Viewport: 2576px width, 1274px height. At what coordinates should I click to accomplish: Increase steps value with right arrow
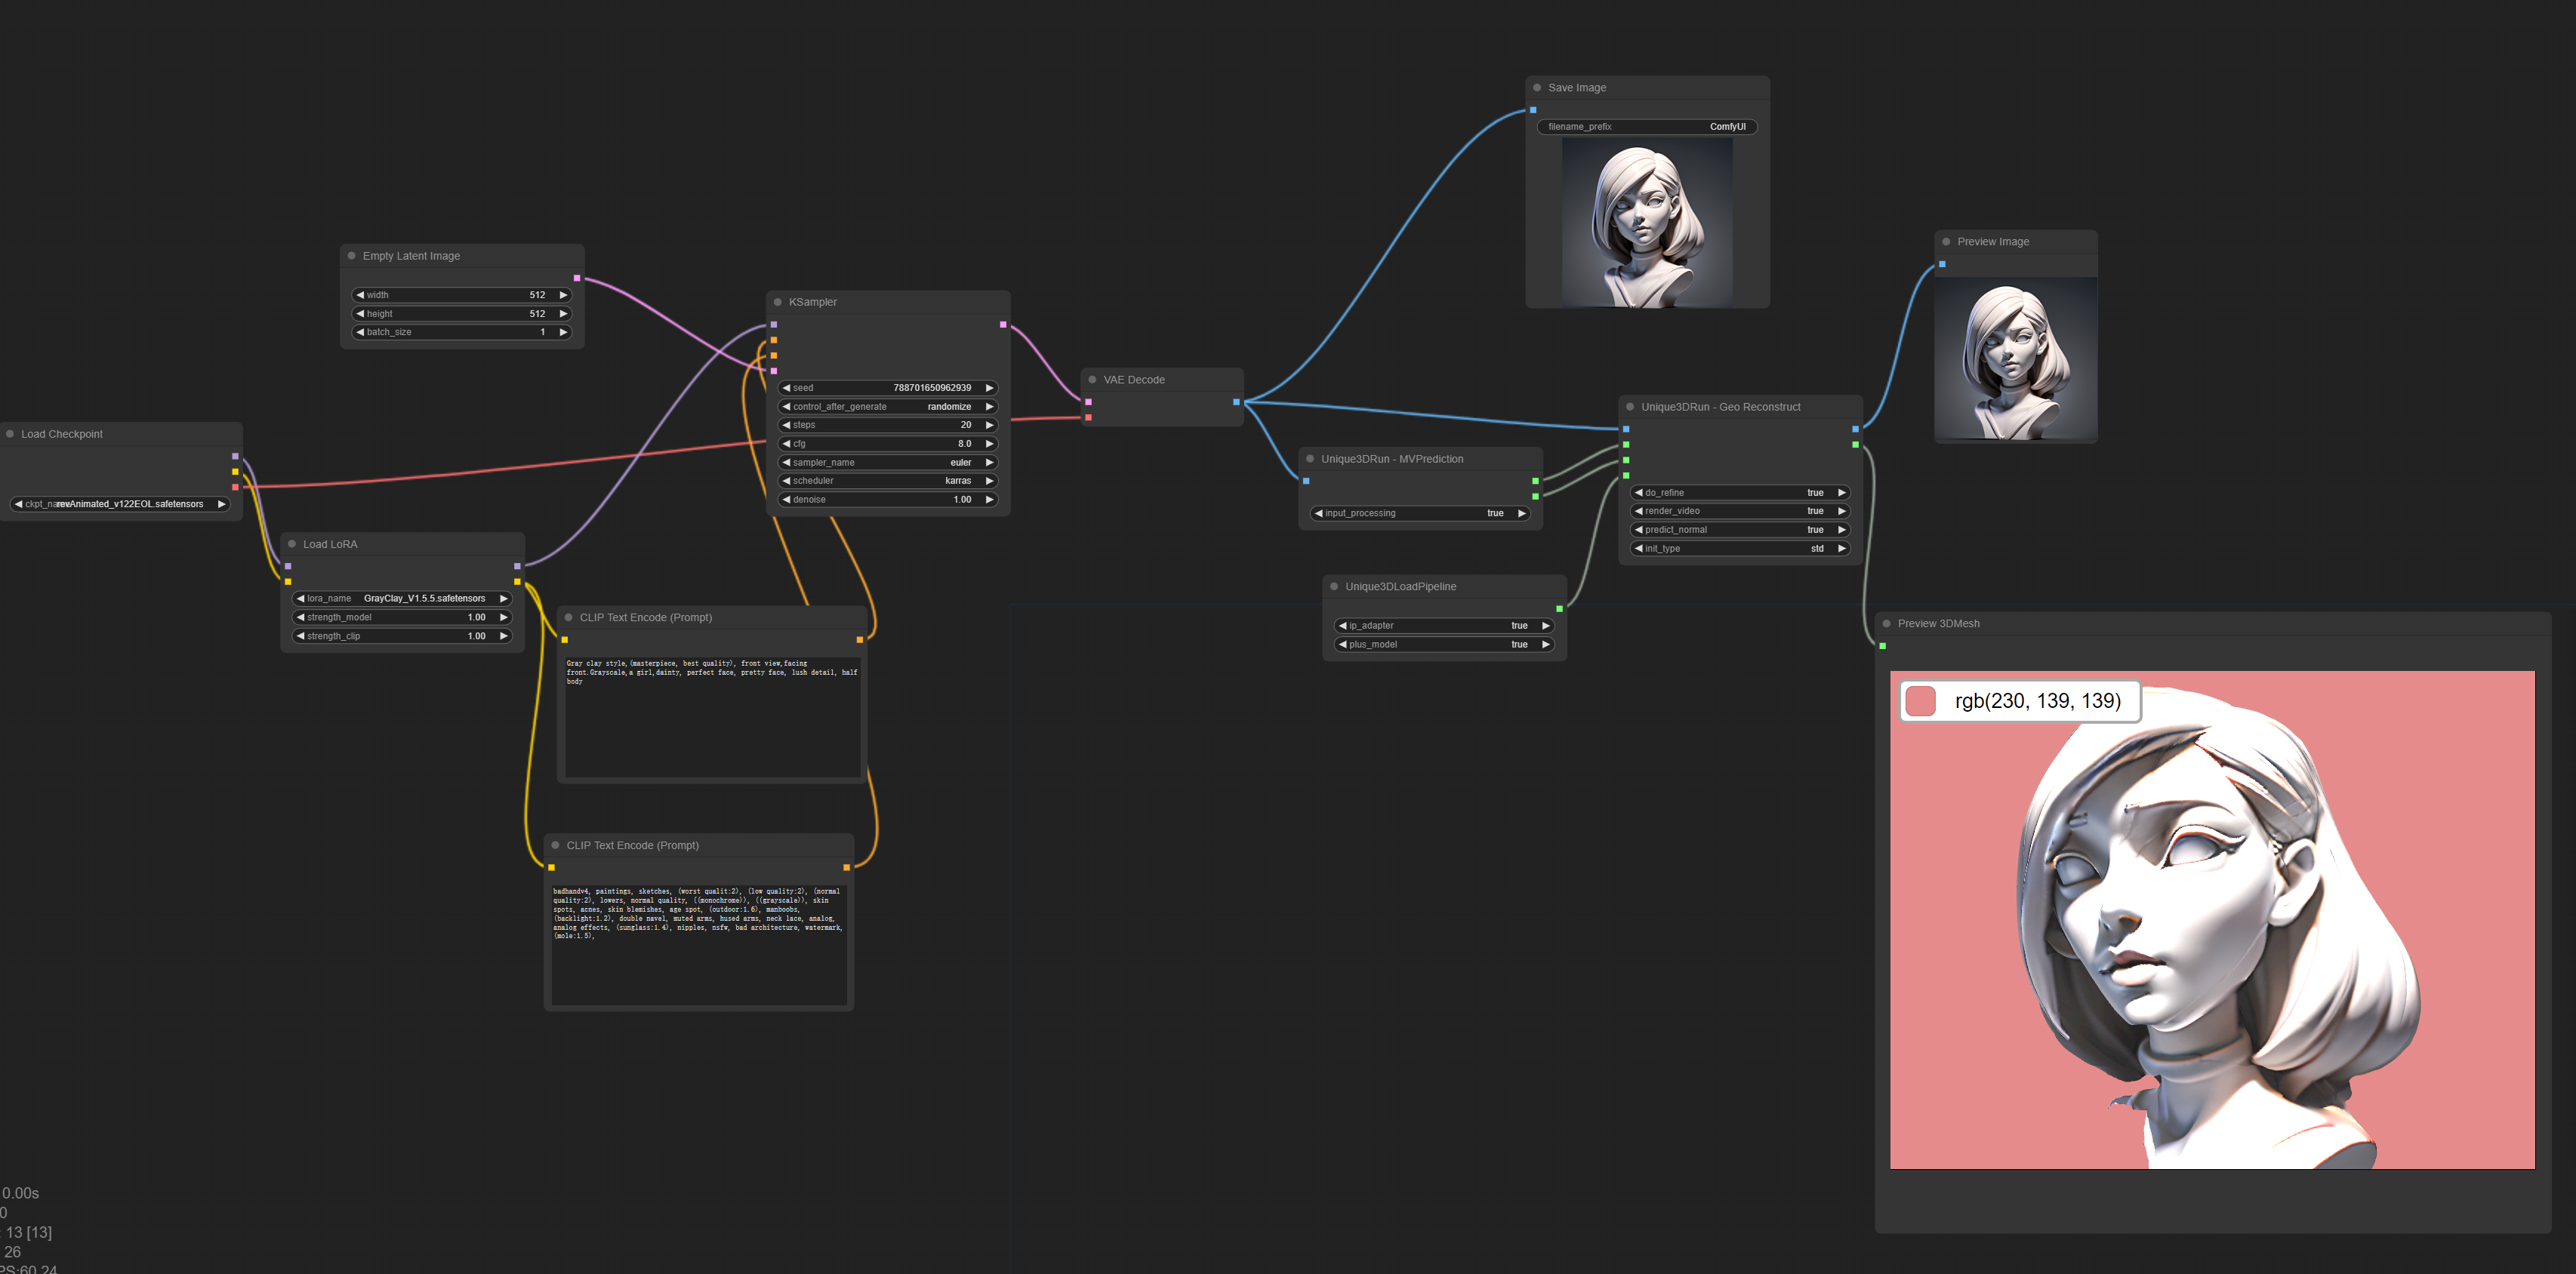(x=989, y=425)
